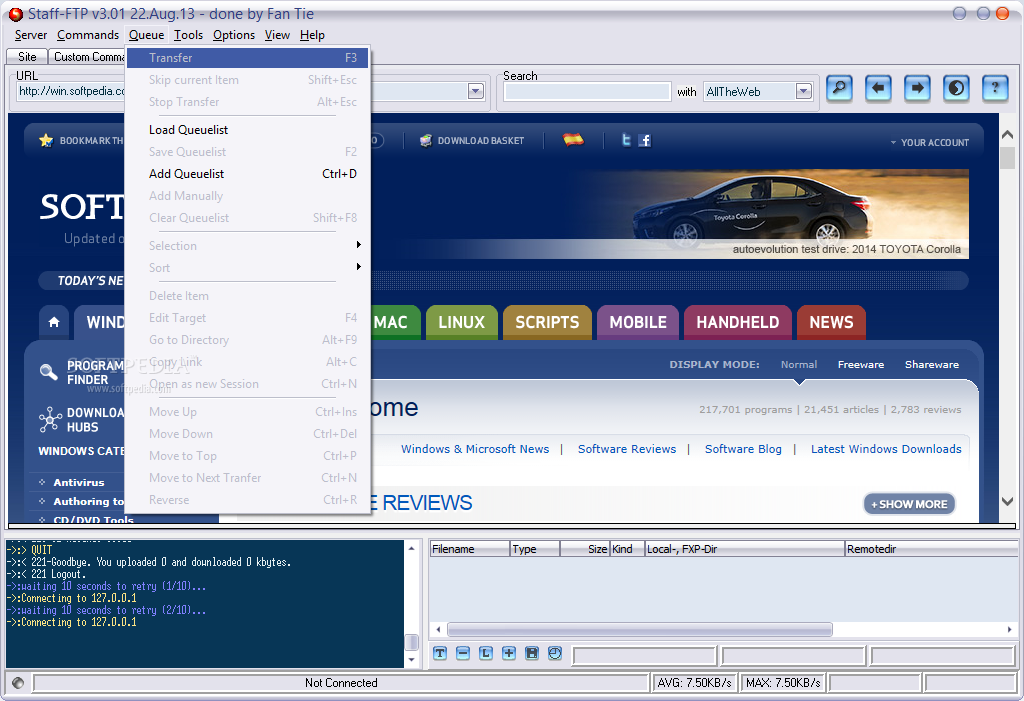1024x701 pixels.
Task: Click the Antivirus category link
Action: pyautogui.click(x=79, y=482)
